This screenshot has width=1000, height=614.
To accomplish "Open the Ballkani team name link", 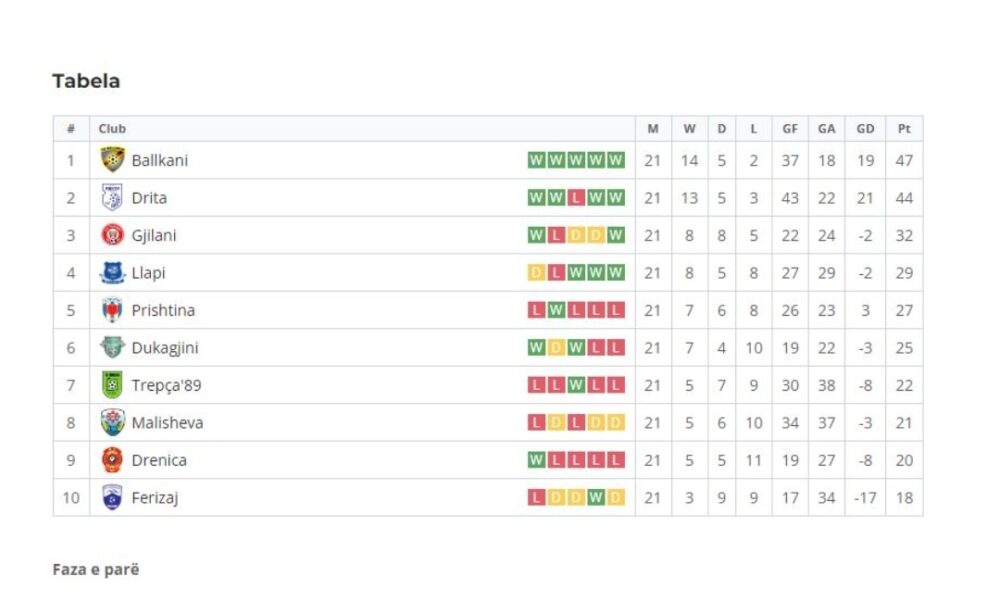I will tap(159, 161).
